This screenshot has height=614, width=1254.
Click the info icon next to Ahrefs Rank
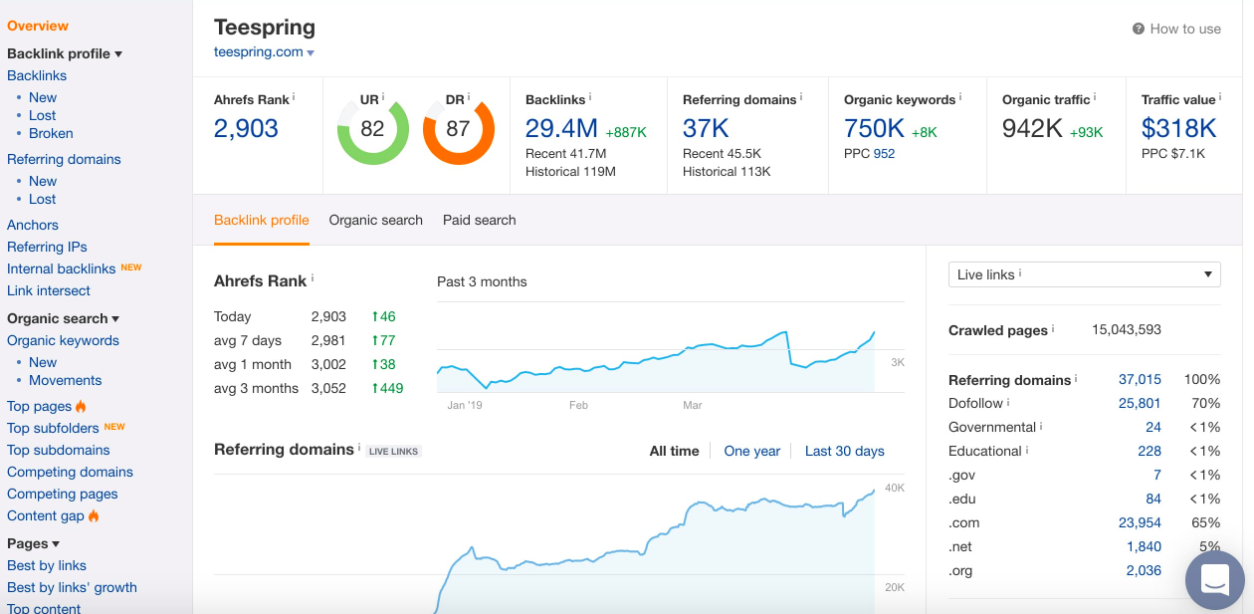(292, 97)
